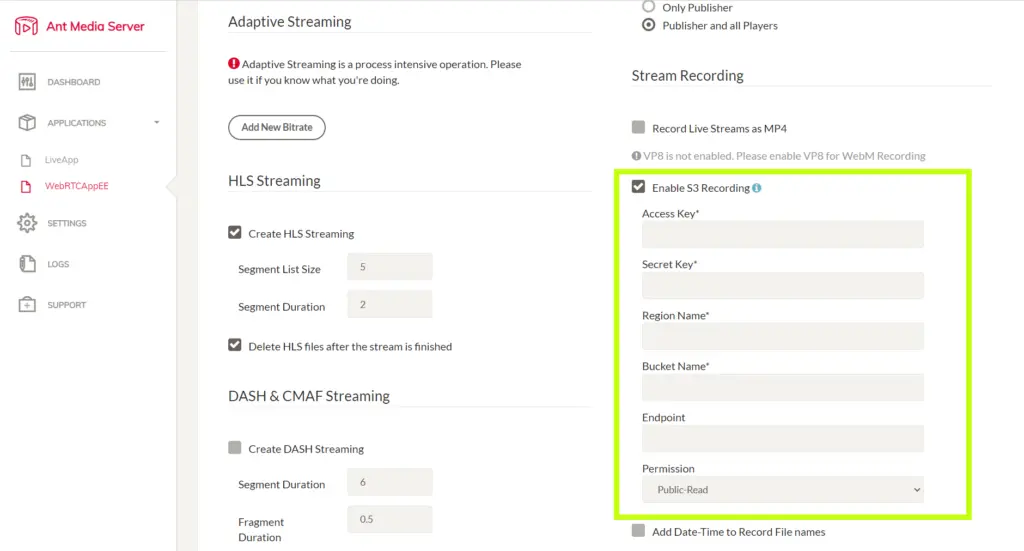This screenshot has height=551, width=1024.
Task: Click the info icon beside Enable S3 Recording
Action: click(x=756, y=188)
